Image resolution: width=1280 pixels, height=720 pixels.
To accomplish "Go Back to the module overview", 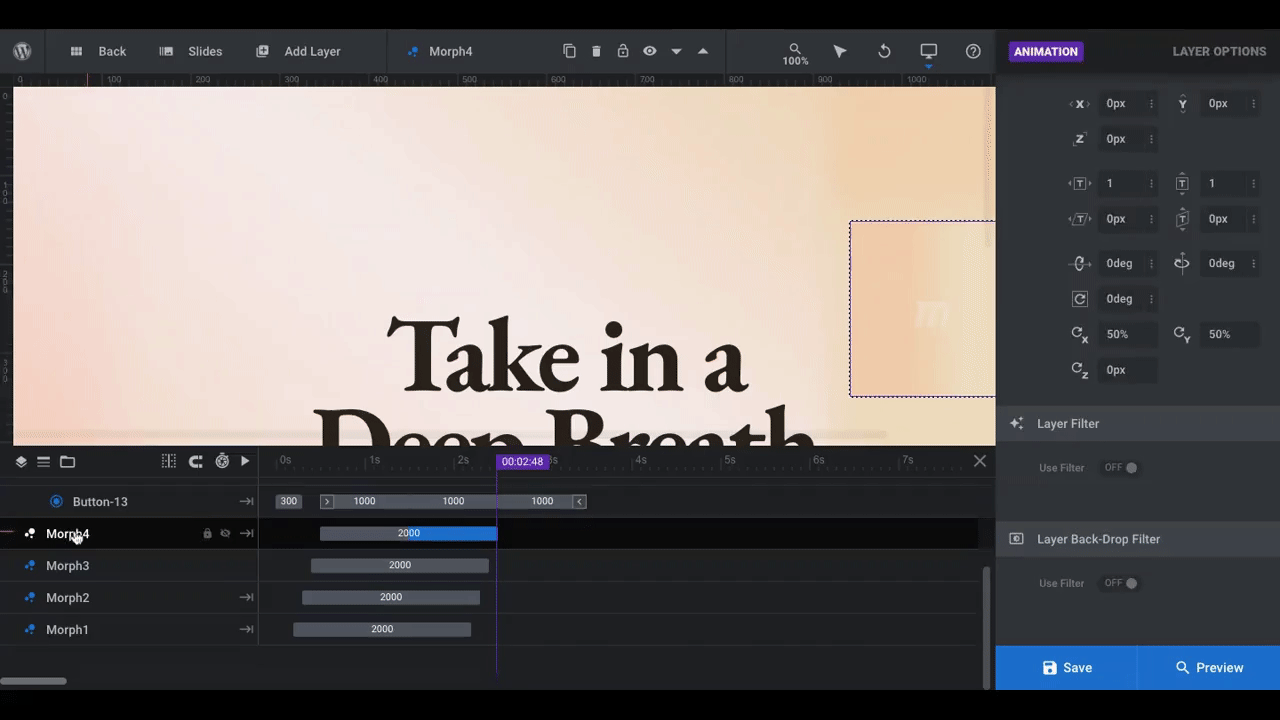I will 98,51.
